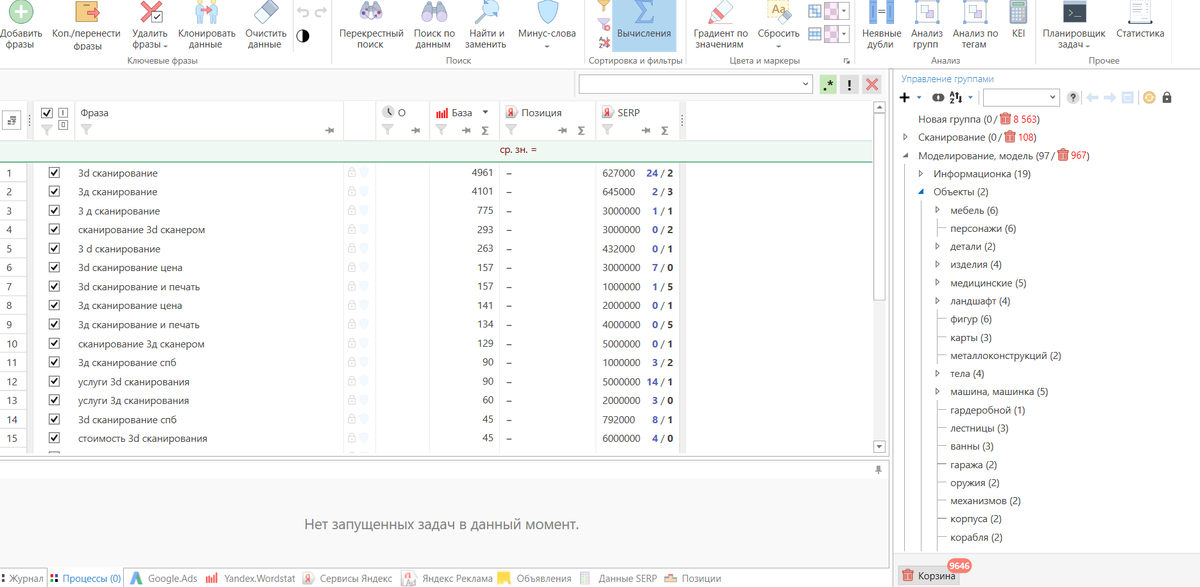This screenshot has height=587, width=1200.
Task: Open the KEI calculator
Action: 1018,20
